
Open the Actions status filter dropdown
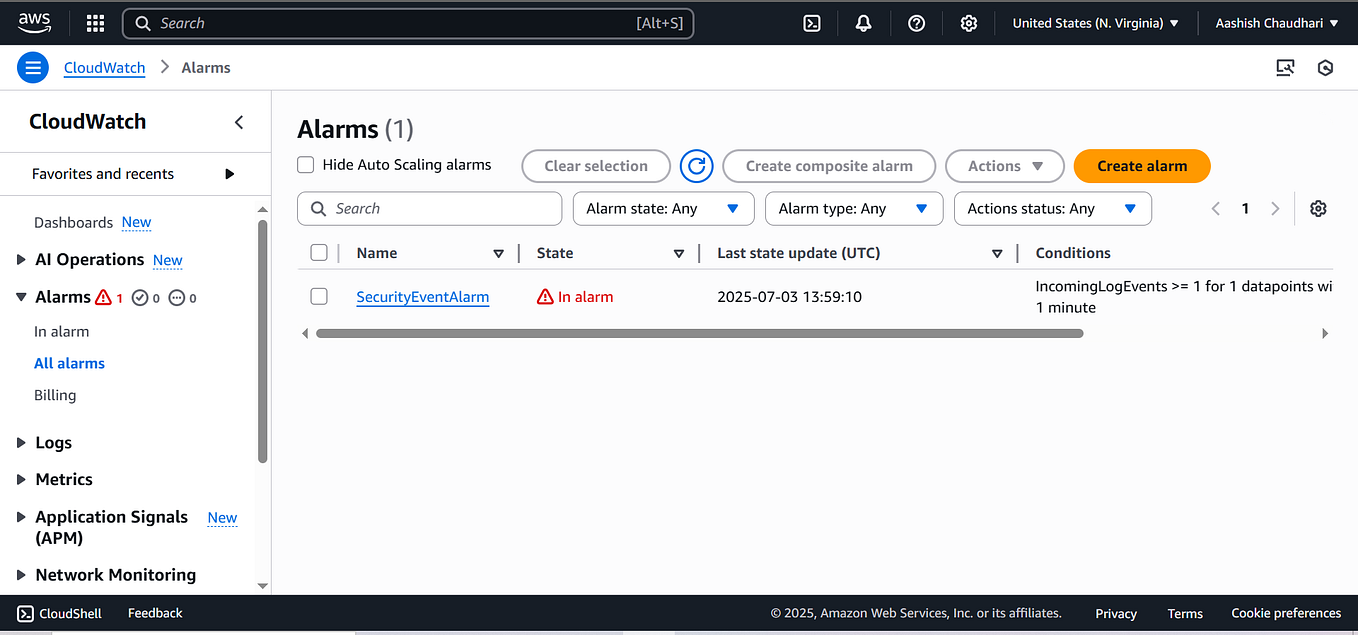1052,208
